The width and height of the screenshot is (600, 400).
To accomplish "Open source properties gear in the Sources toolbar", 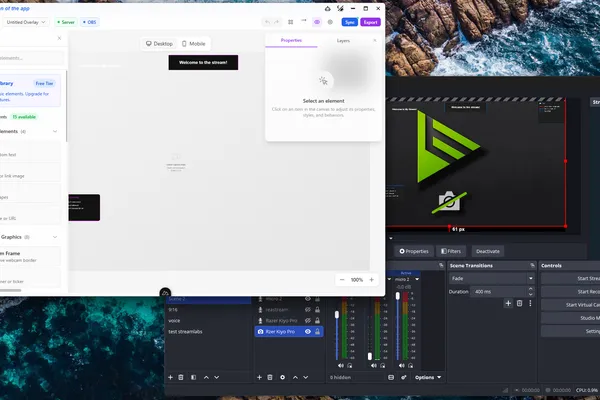I will (x=282, y=377).
